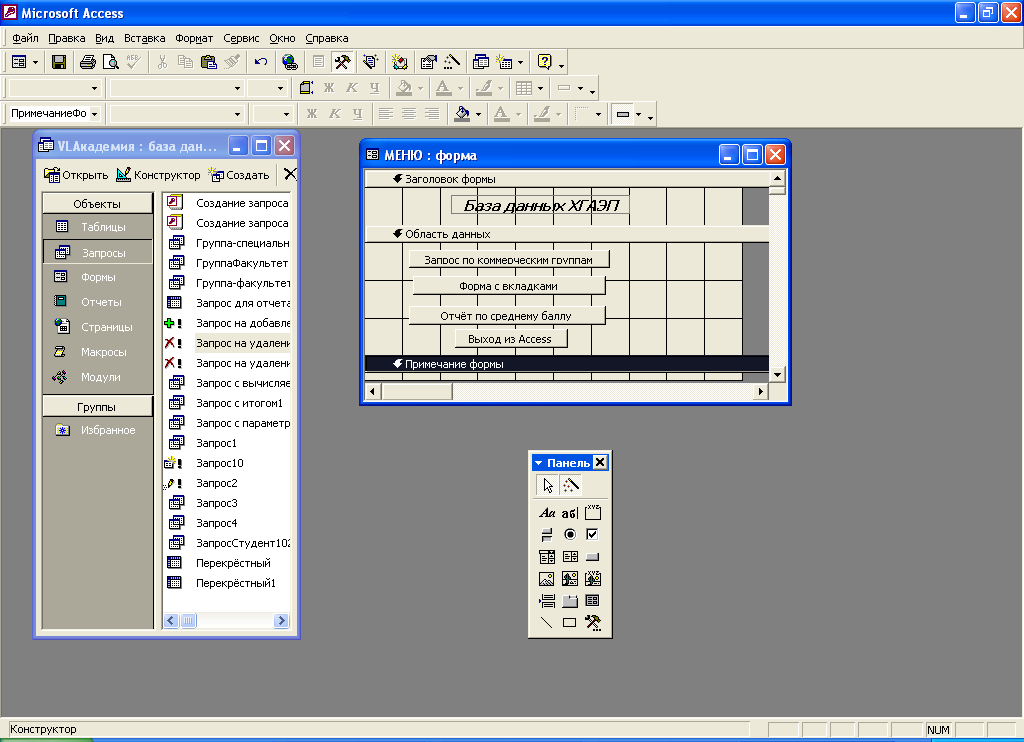This screenshot has height=742, width=1024.
Task: Open the Правка menu
Action: coord(67,38)
